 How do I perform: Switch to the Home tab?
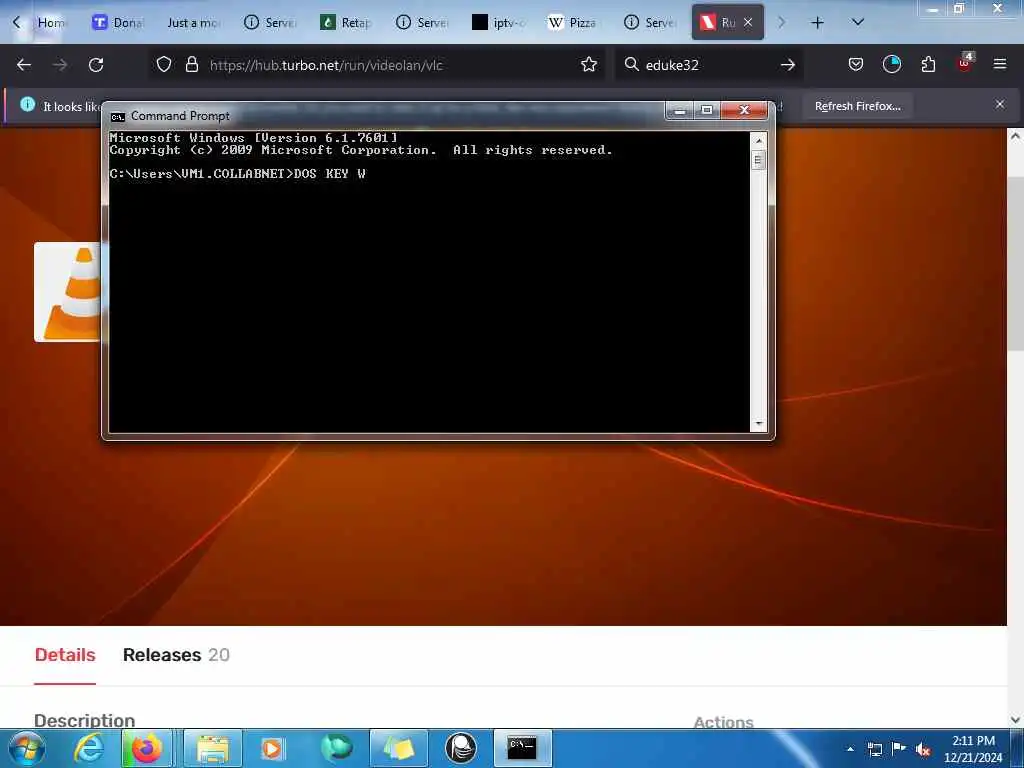[x=50, y=23]
